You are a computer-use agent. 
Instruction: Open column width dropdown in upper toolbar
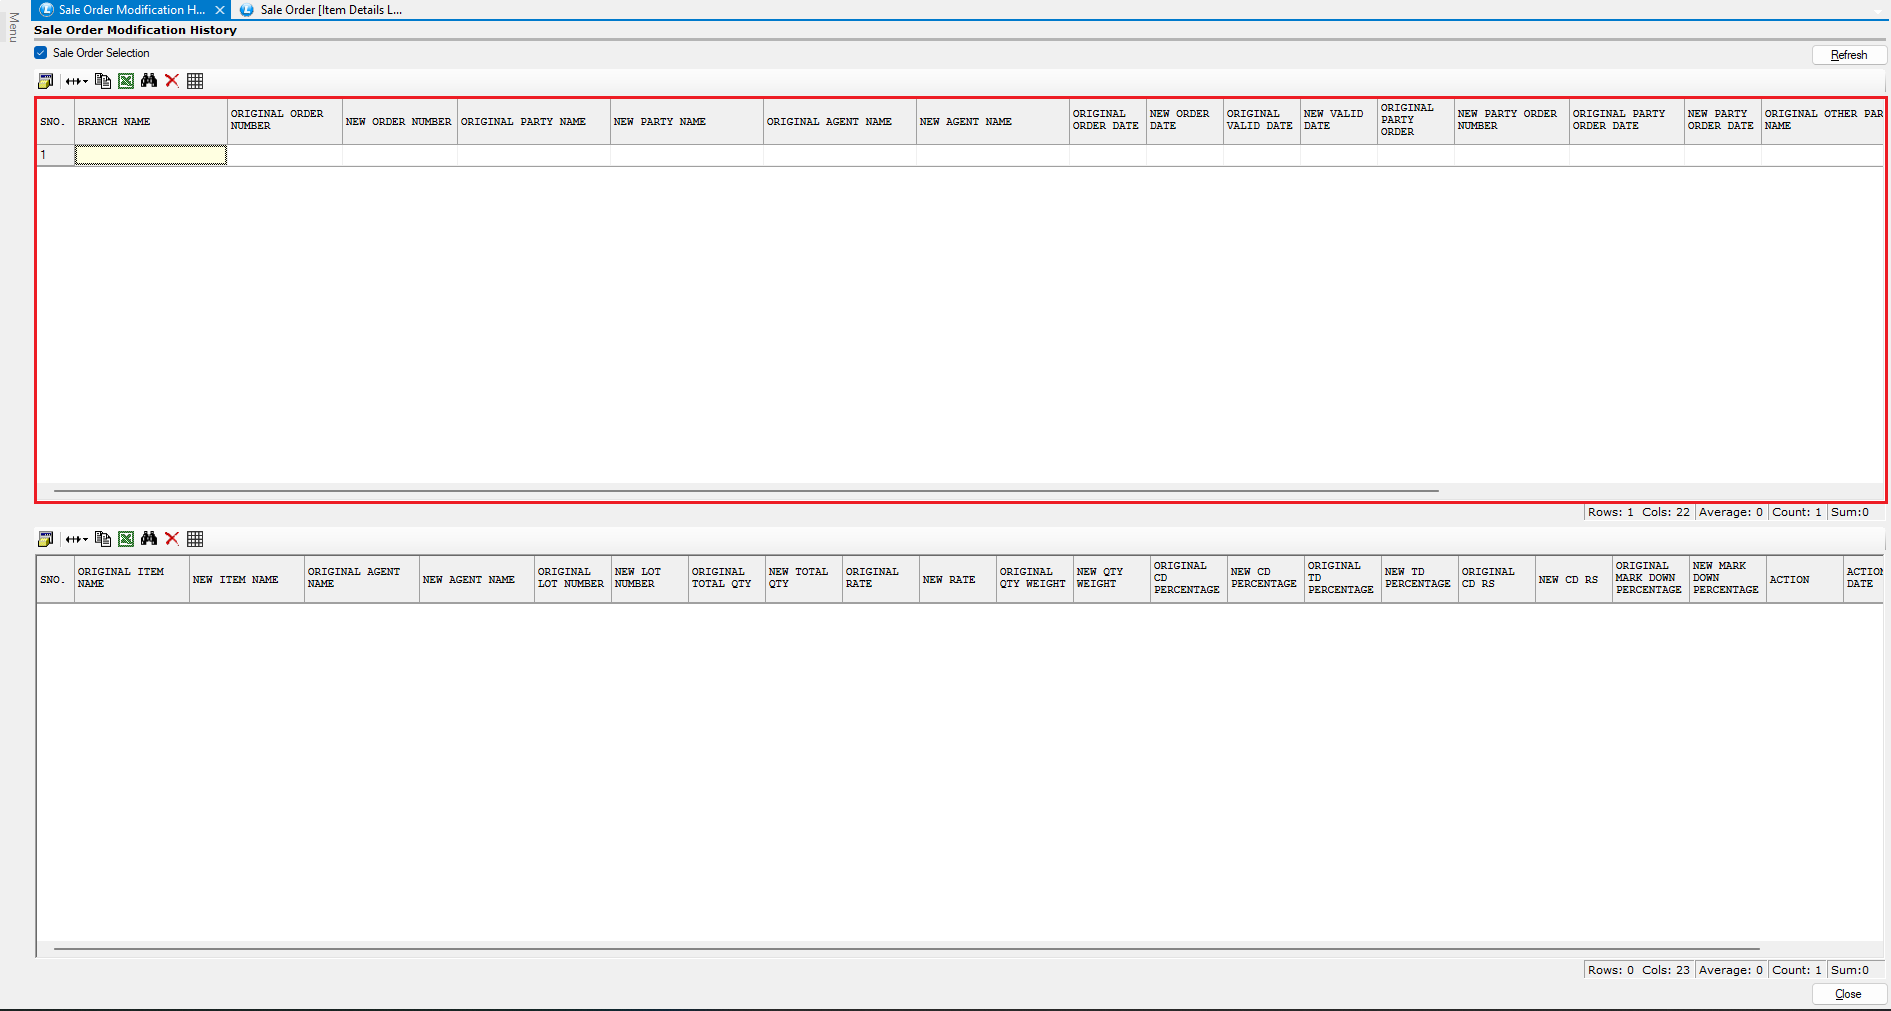click(77, 81)
